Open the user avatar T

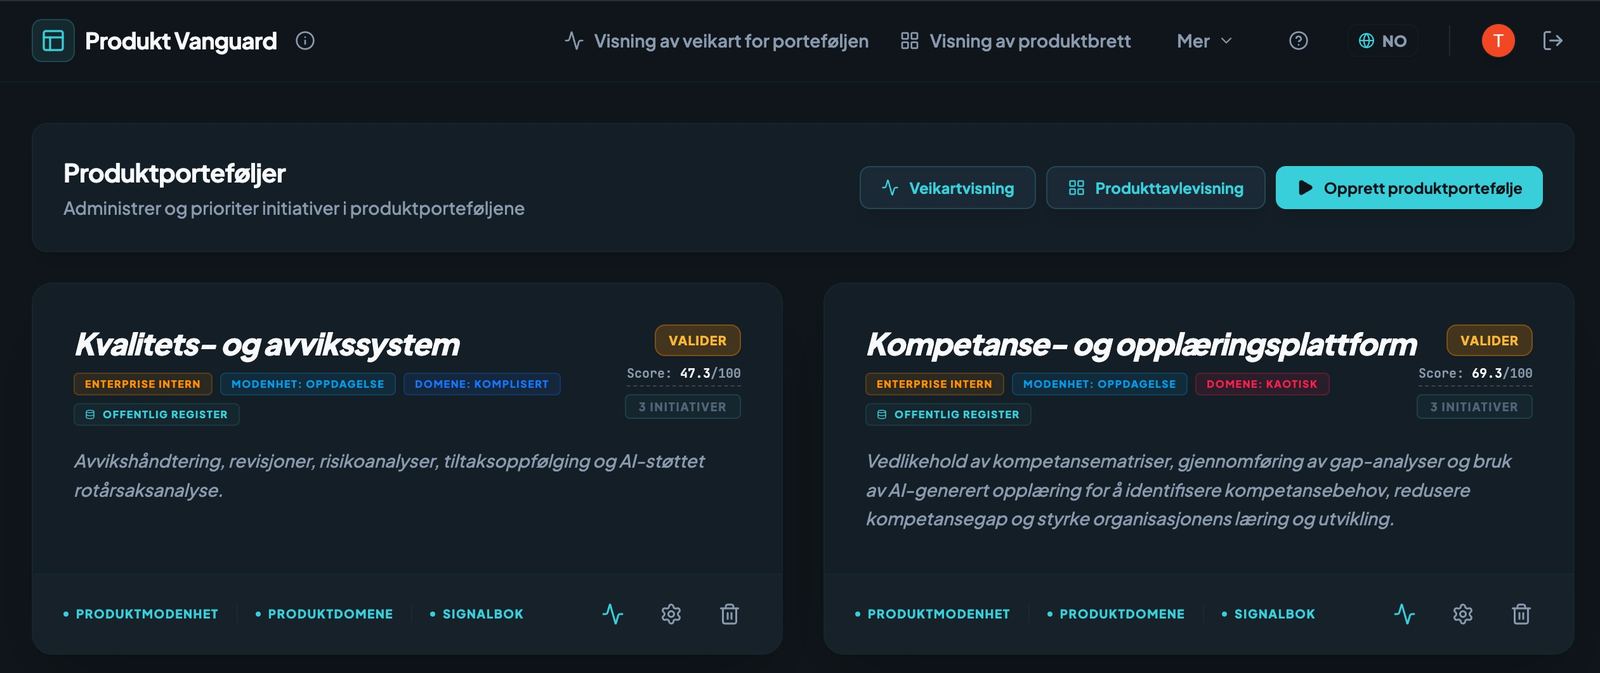(1497, 41)
